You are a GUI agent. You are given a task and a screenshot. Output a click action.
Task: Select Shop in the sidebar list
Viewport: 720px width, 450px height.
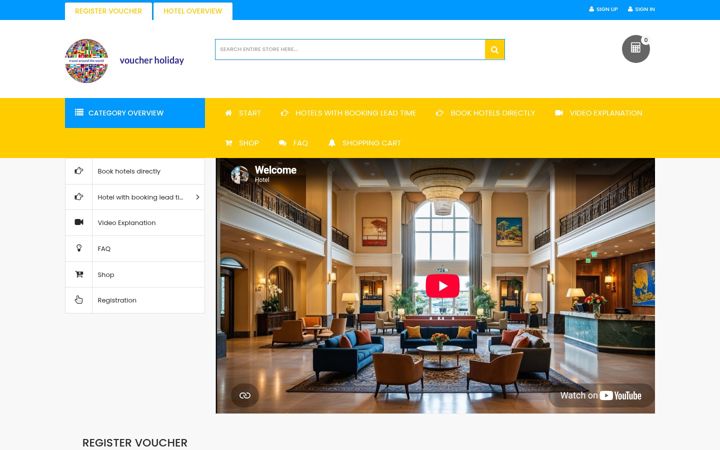pyautogui.click(x=106, y=275)
